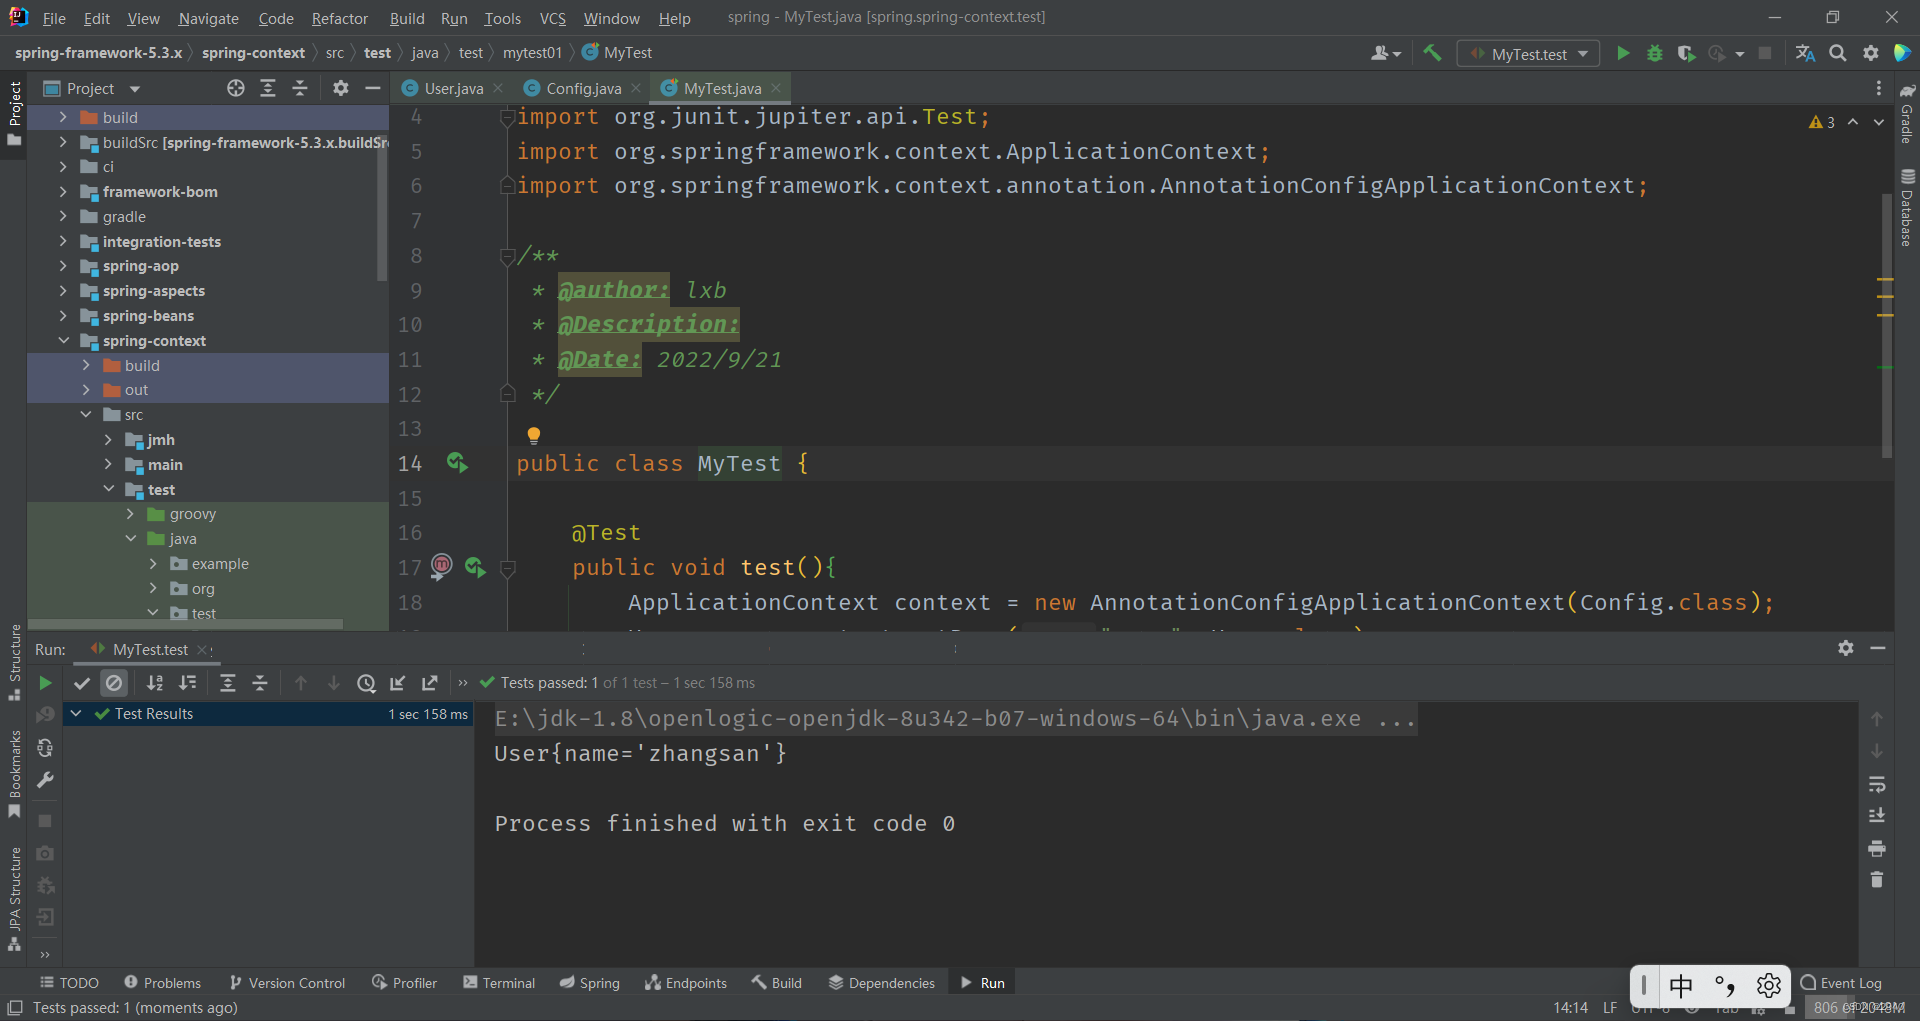Click the Select Opened File target icon
This screenshot has width=1920, height=1021.
click(x=236, y=88)
